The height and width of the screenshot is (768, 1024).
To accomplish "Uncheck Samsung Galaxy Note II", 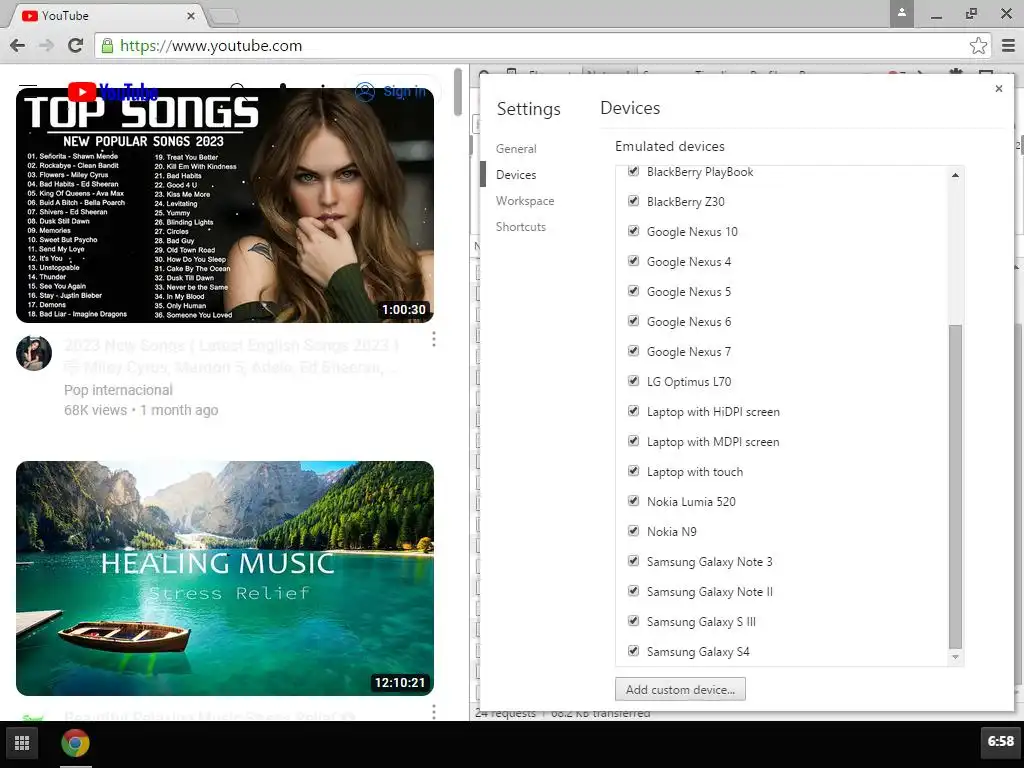I will [633, 591].
